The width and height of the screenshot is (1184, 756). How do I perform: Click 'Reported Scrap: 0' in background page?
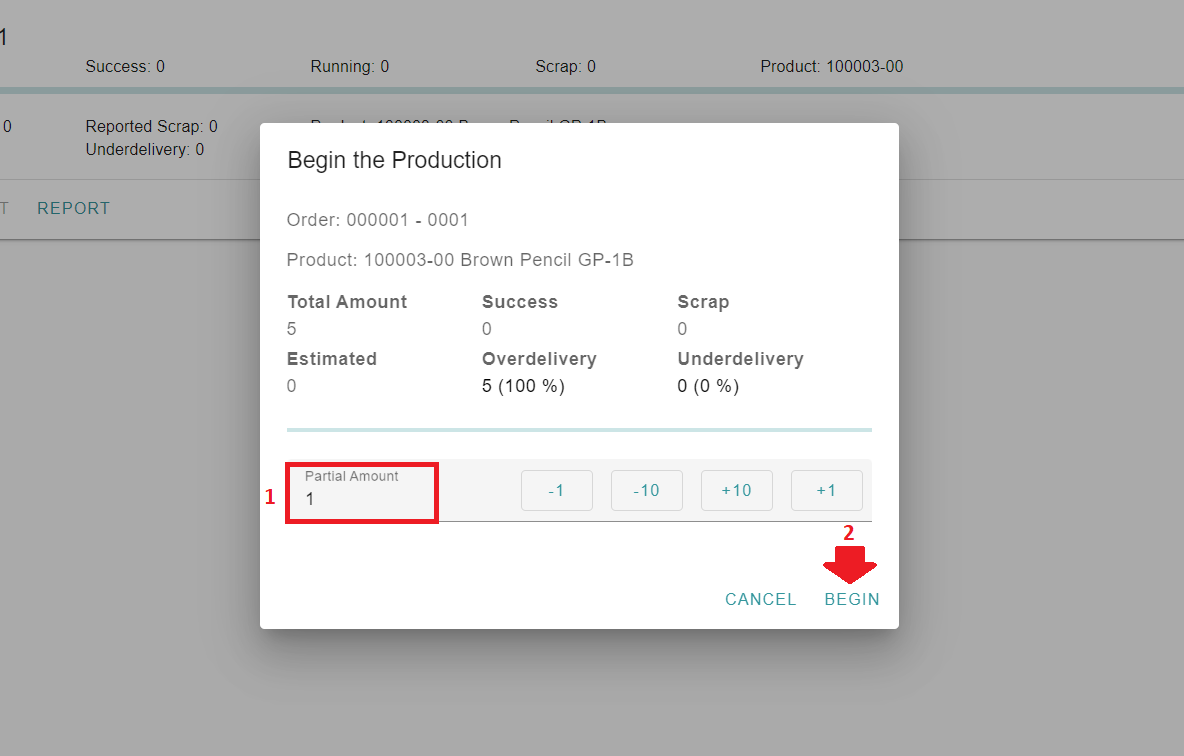click(x=151, y=126)
